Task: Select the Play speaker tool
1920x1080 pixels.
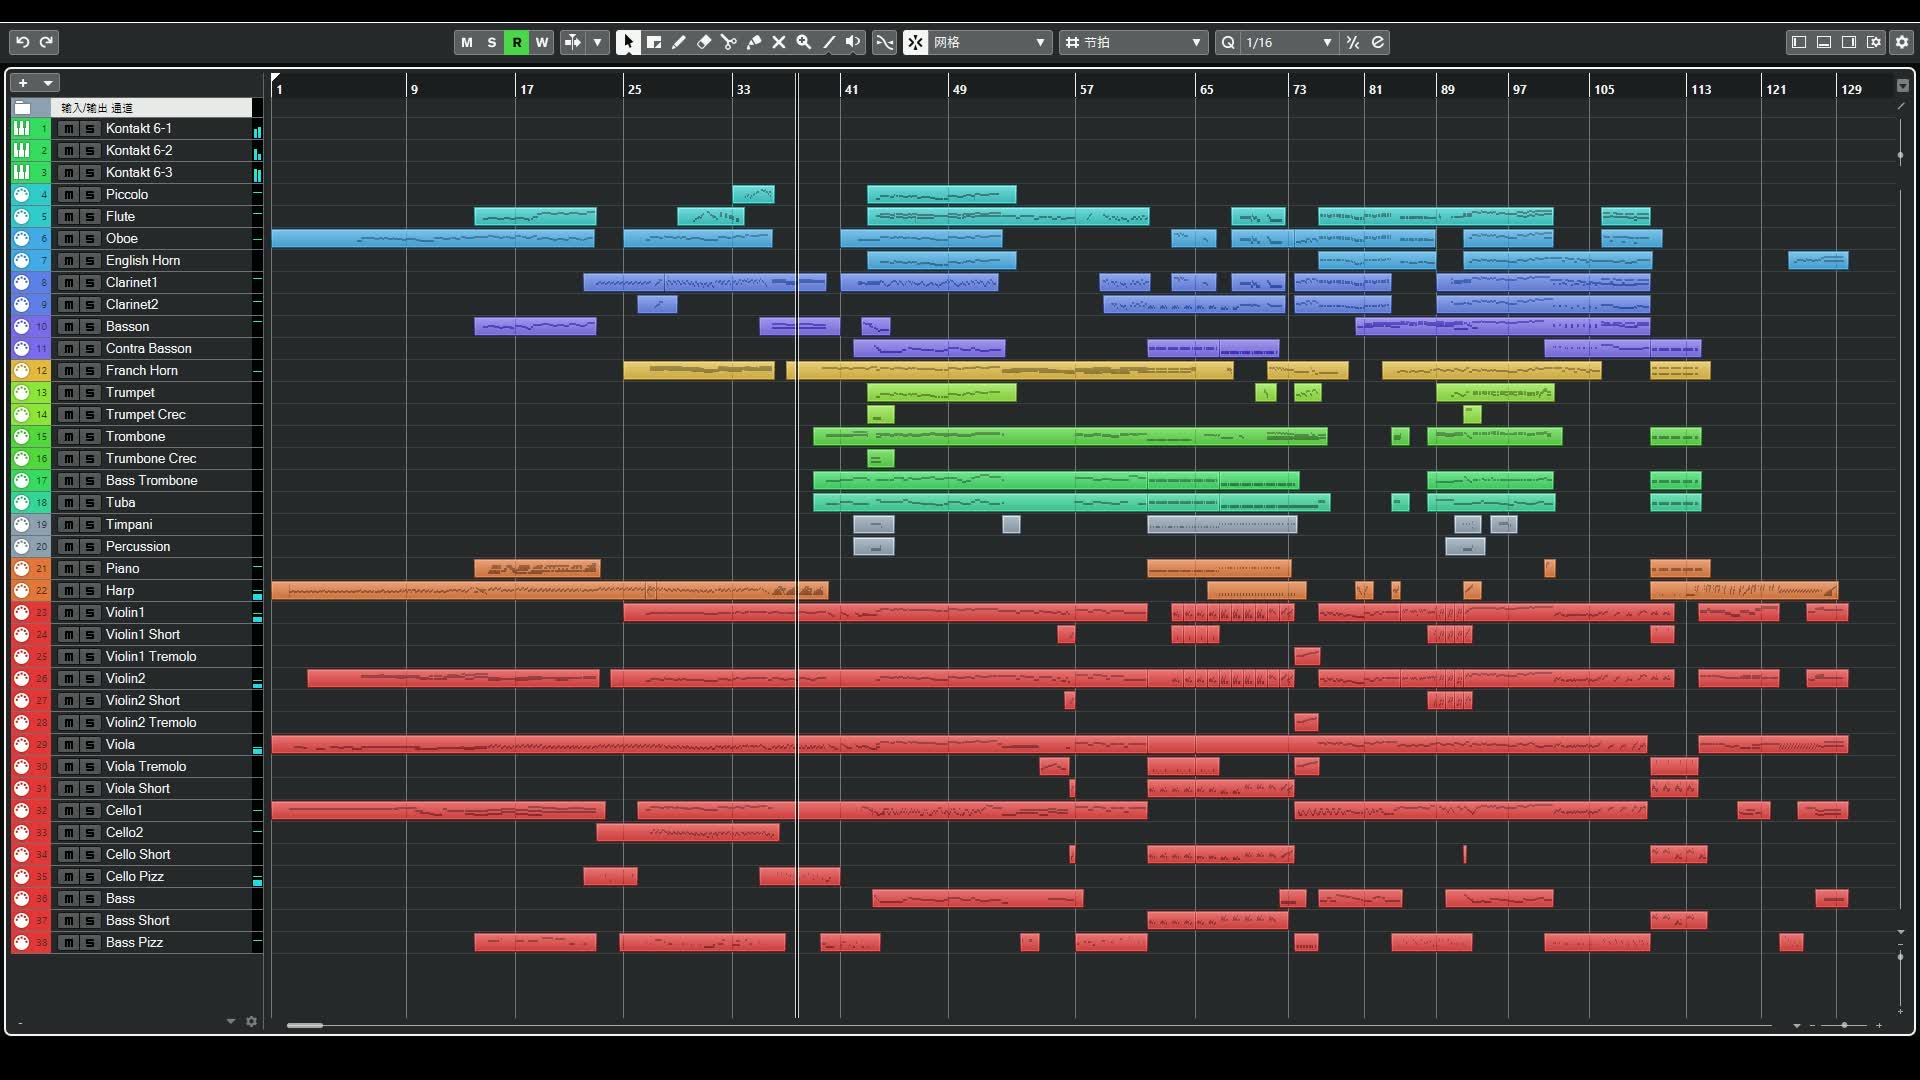Action: [x=853, y=42]
